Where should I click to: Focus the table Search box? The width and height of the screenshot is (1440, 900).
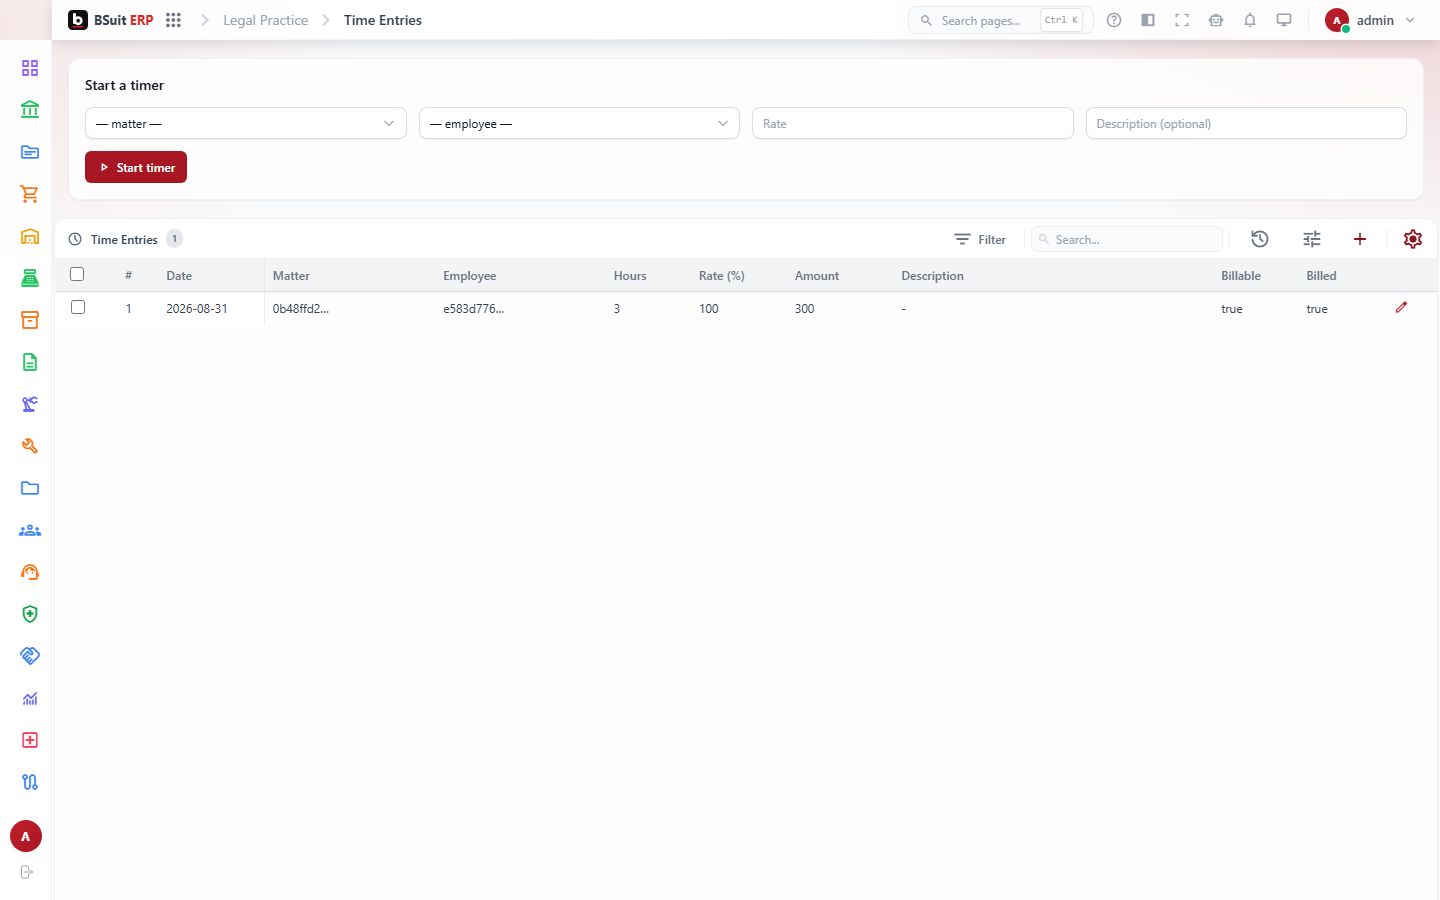pyautogui.click(x=1127, y=239)
